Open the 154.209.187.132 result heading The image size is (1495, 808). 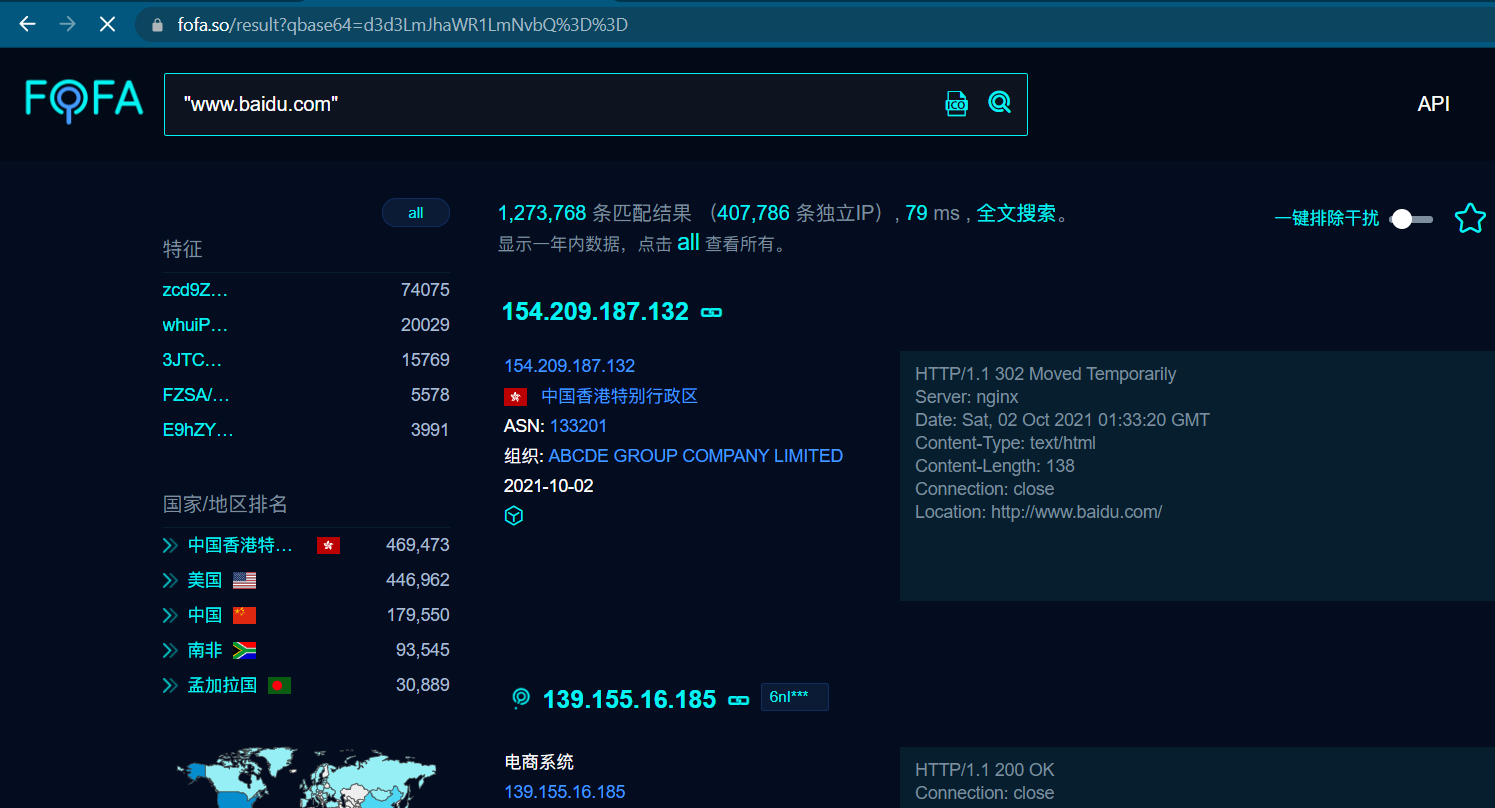click(x=595, y=312)
